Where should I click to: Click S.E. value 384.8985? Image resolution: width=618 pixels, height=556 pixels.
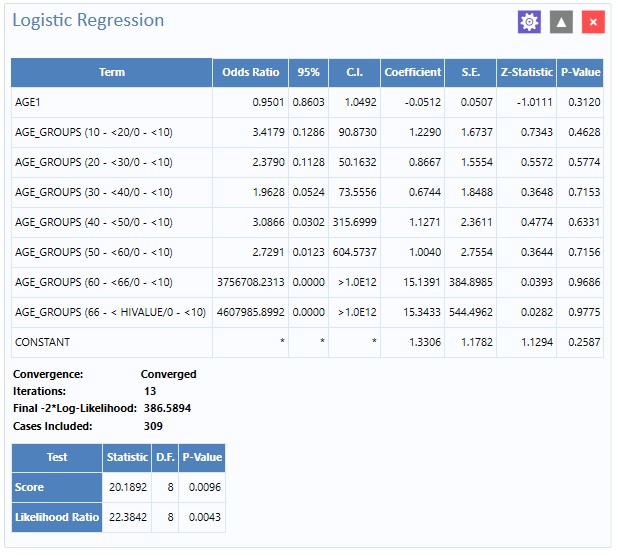pyautogui.click(x=471, y=282)
